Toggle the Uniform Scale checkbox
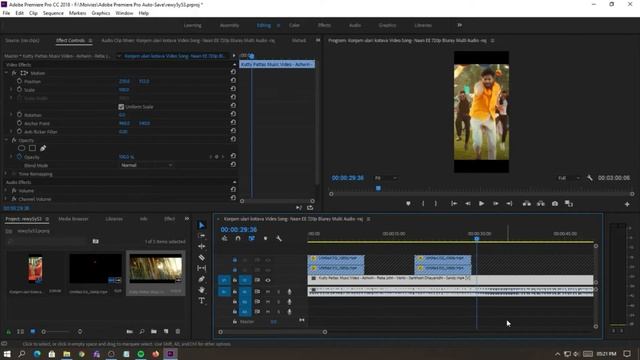Image resolution: width=640 pixels, height=360 pixels. coord(121,107)
